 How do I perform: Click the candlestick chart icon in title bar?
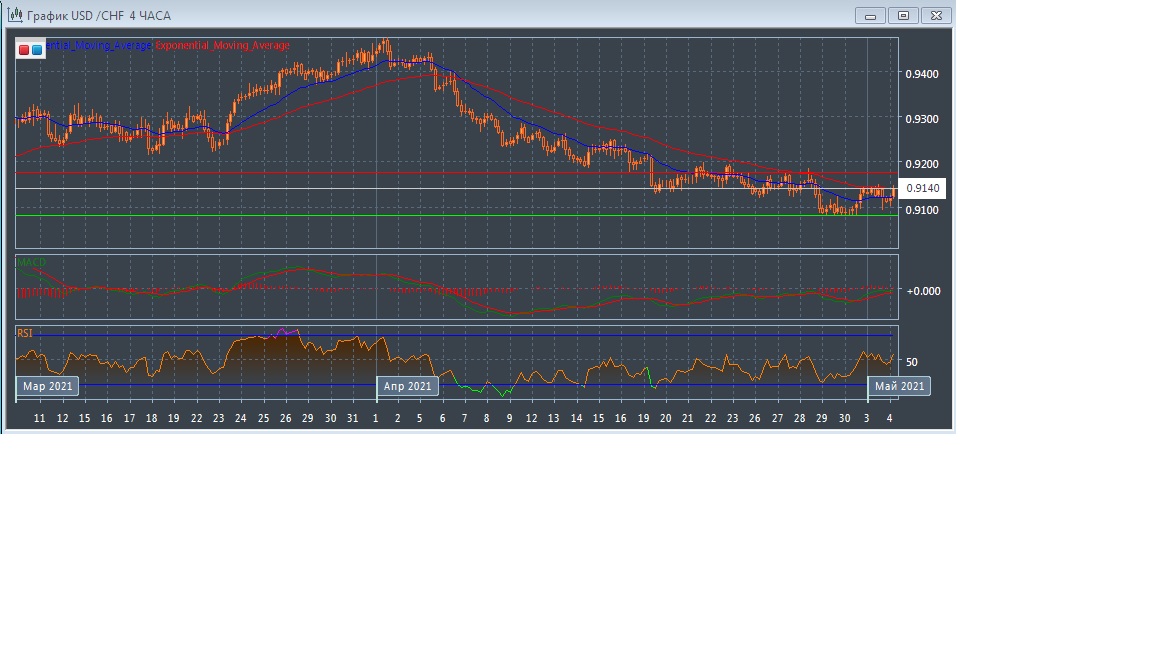[x=15, y=15]
